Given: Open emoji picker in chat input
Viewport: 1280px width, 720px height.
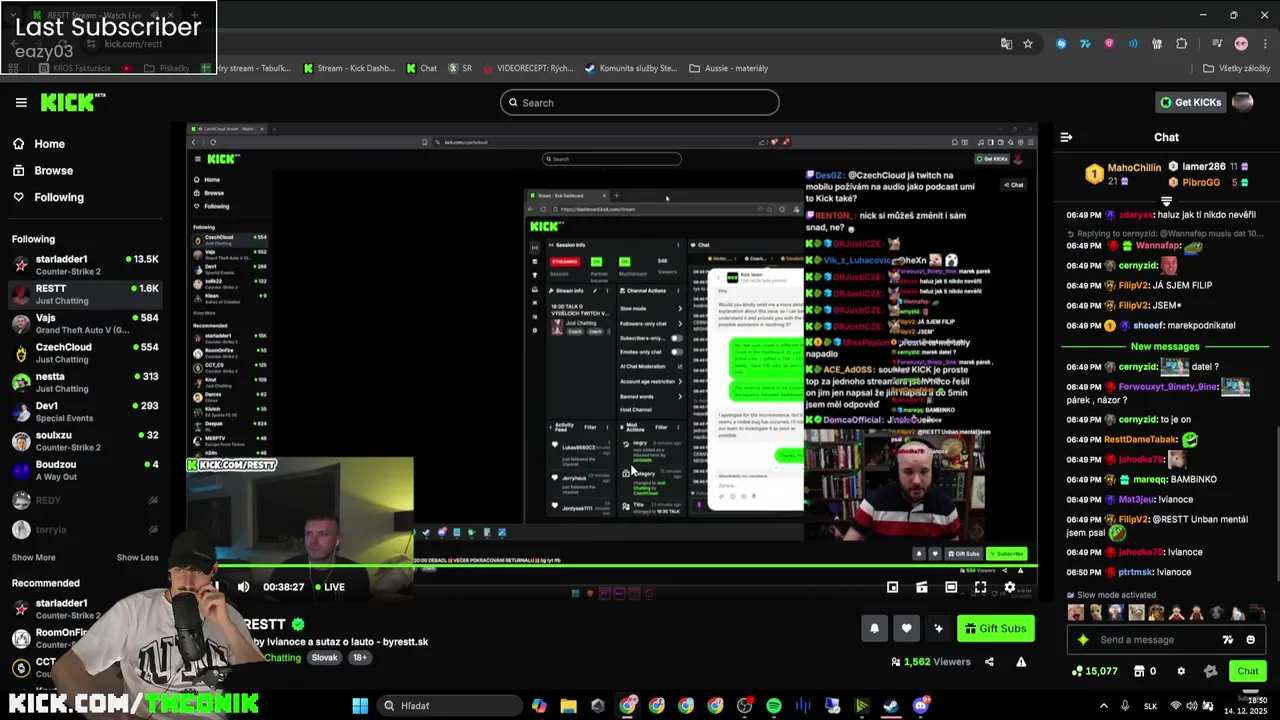Looking at the screenshot, I should 1250,640.
